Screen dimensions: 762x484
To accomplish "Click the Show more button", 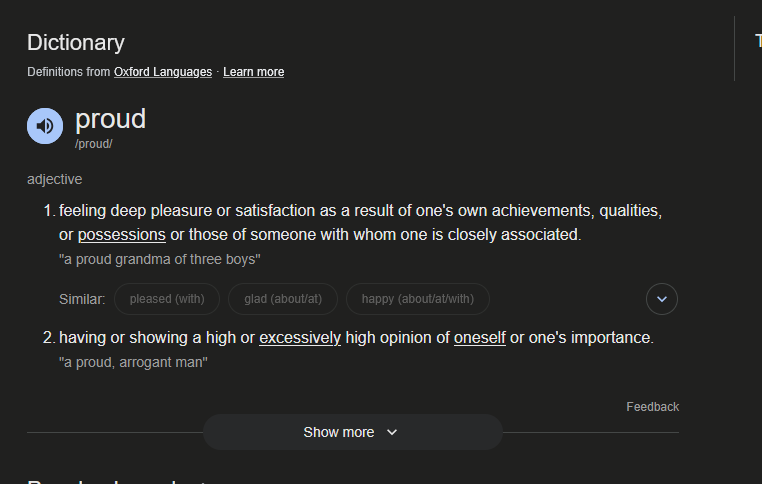I will click(x=352, y=432).
